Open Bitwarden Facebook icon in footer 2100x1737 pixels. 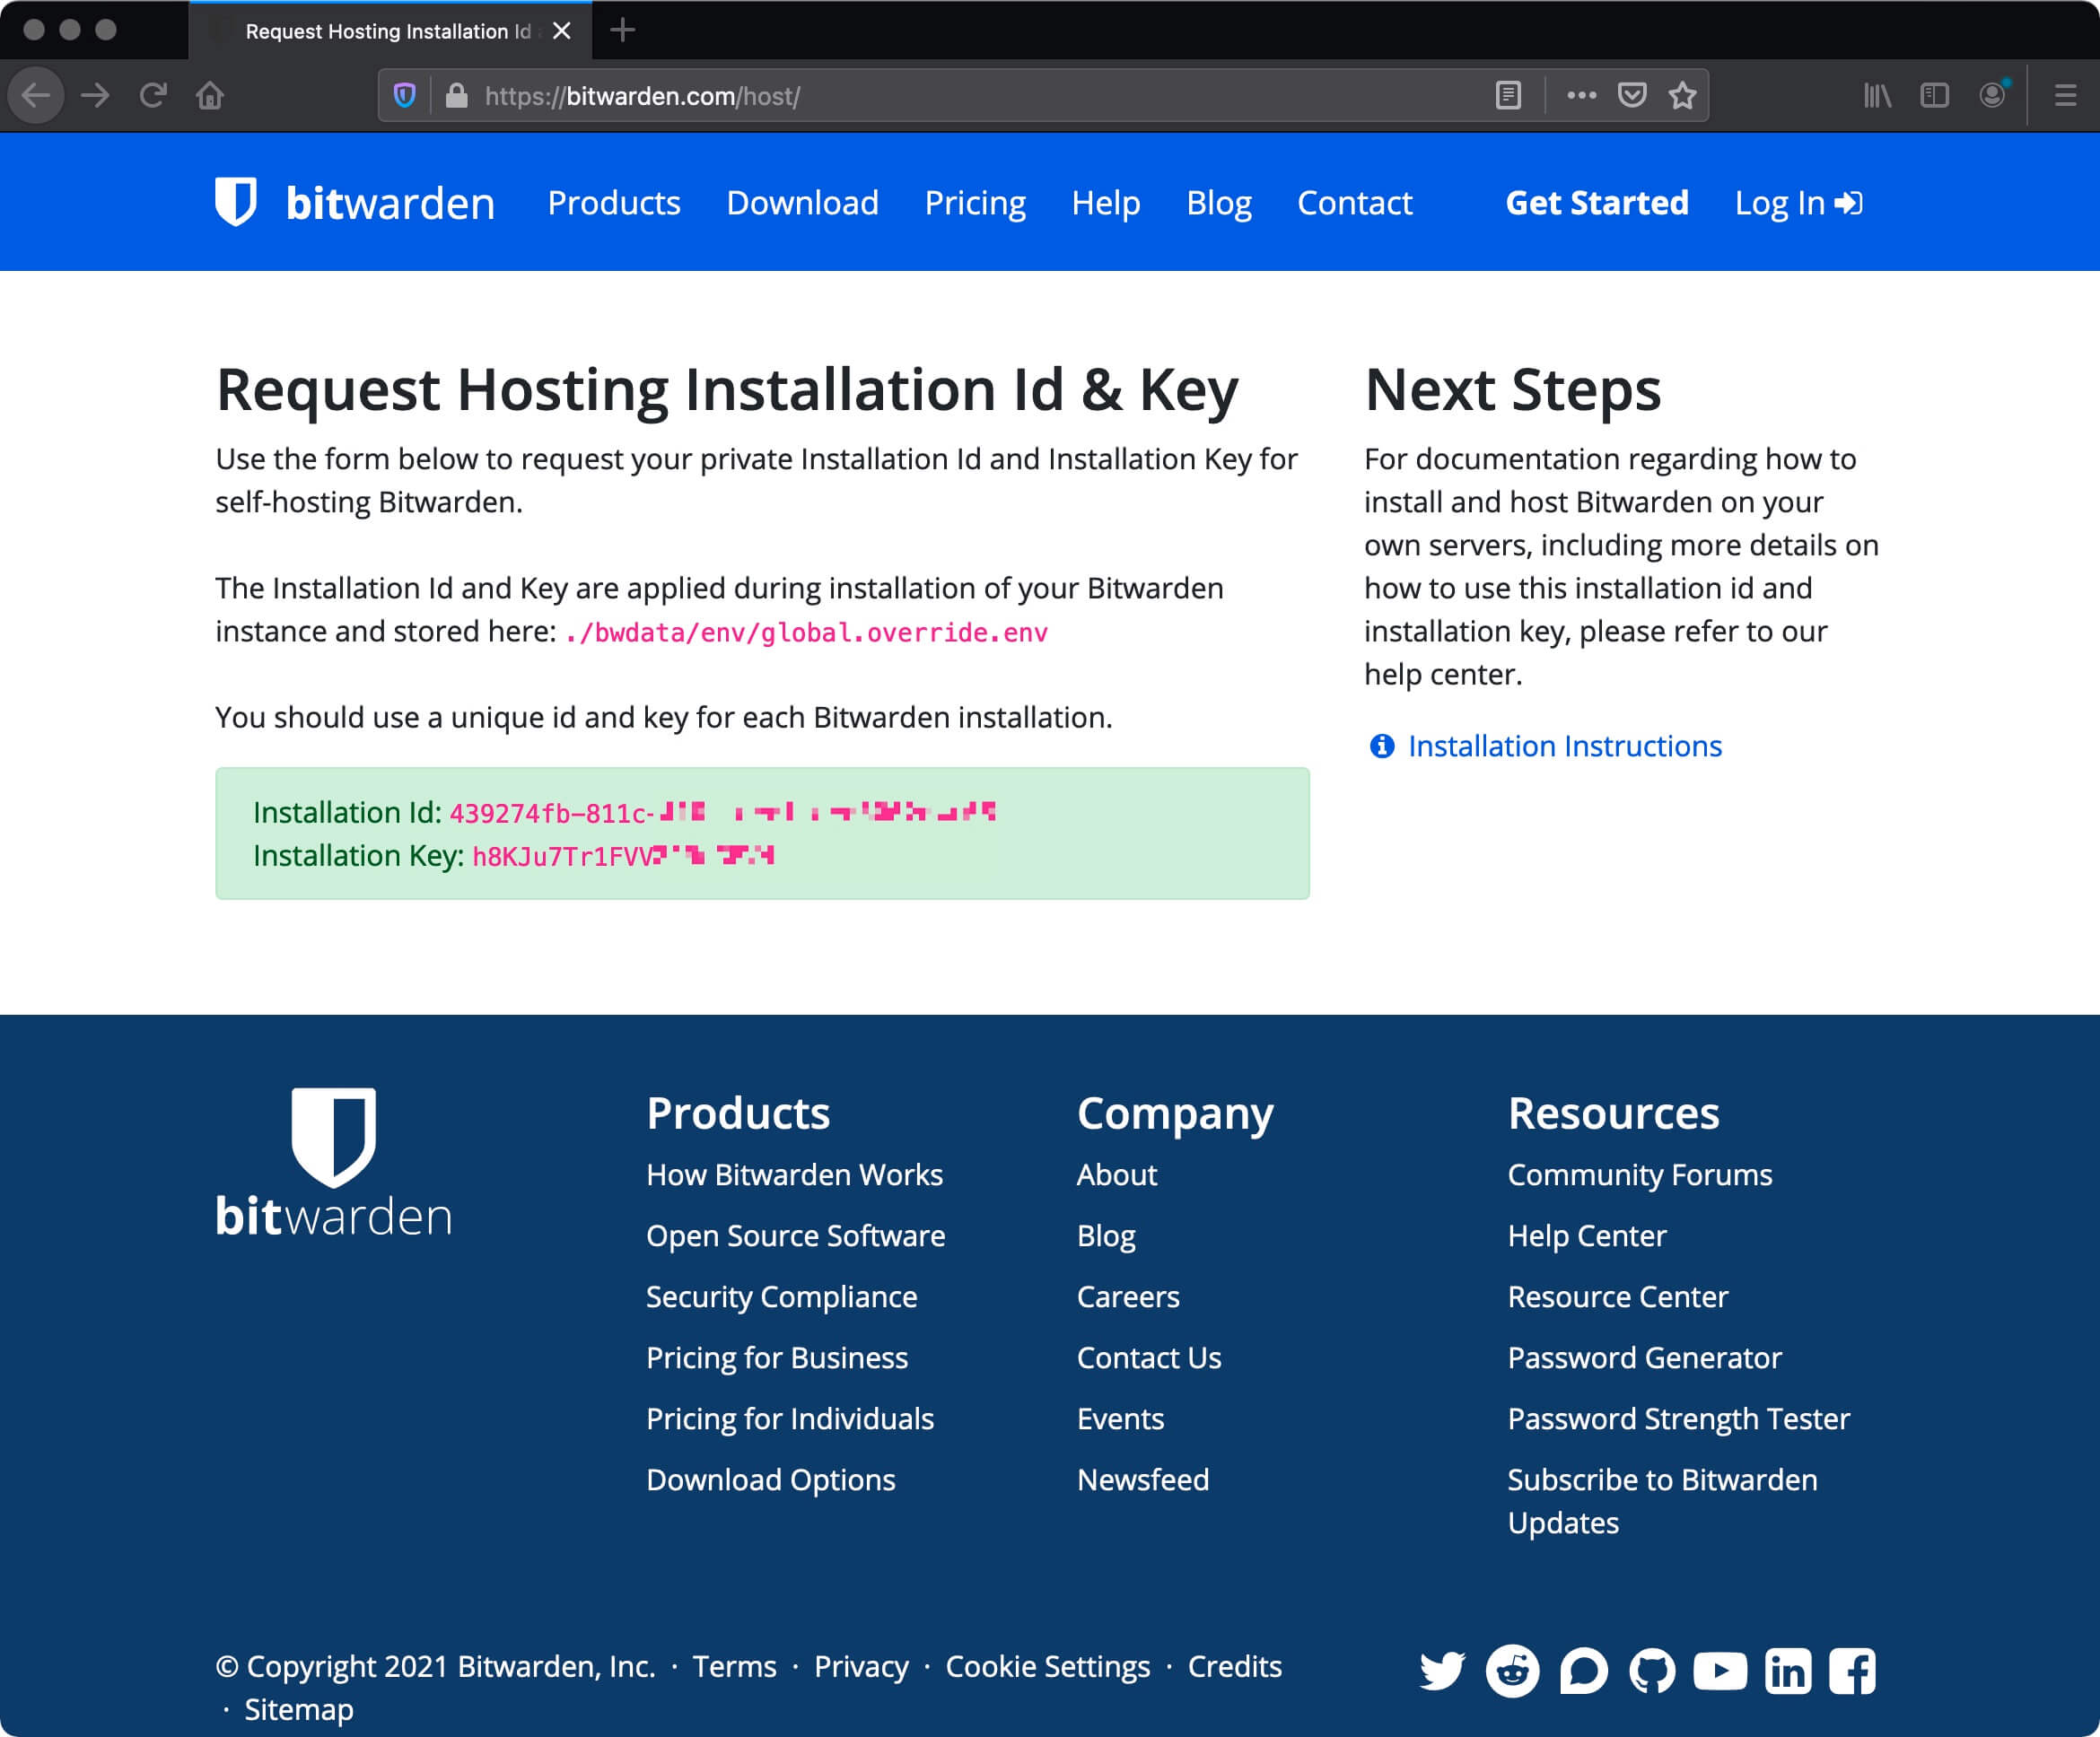tap(1852, 1671)
